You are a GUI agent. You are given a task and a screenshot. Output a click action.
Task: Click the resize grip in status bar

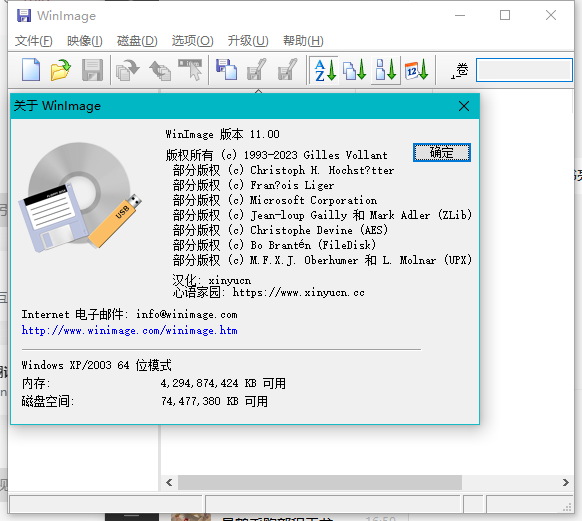(x=568, y=507)
